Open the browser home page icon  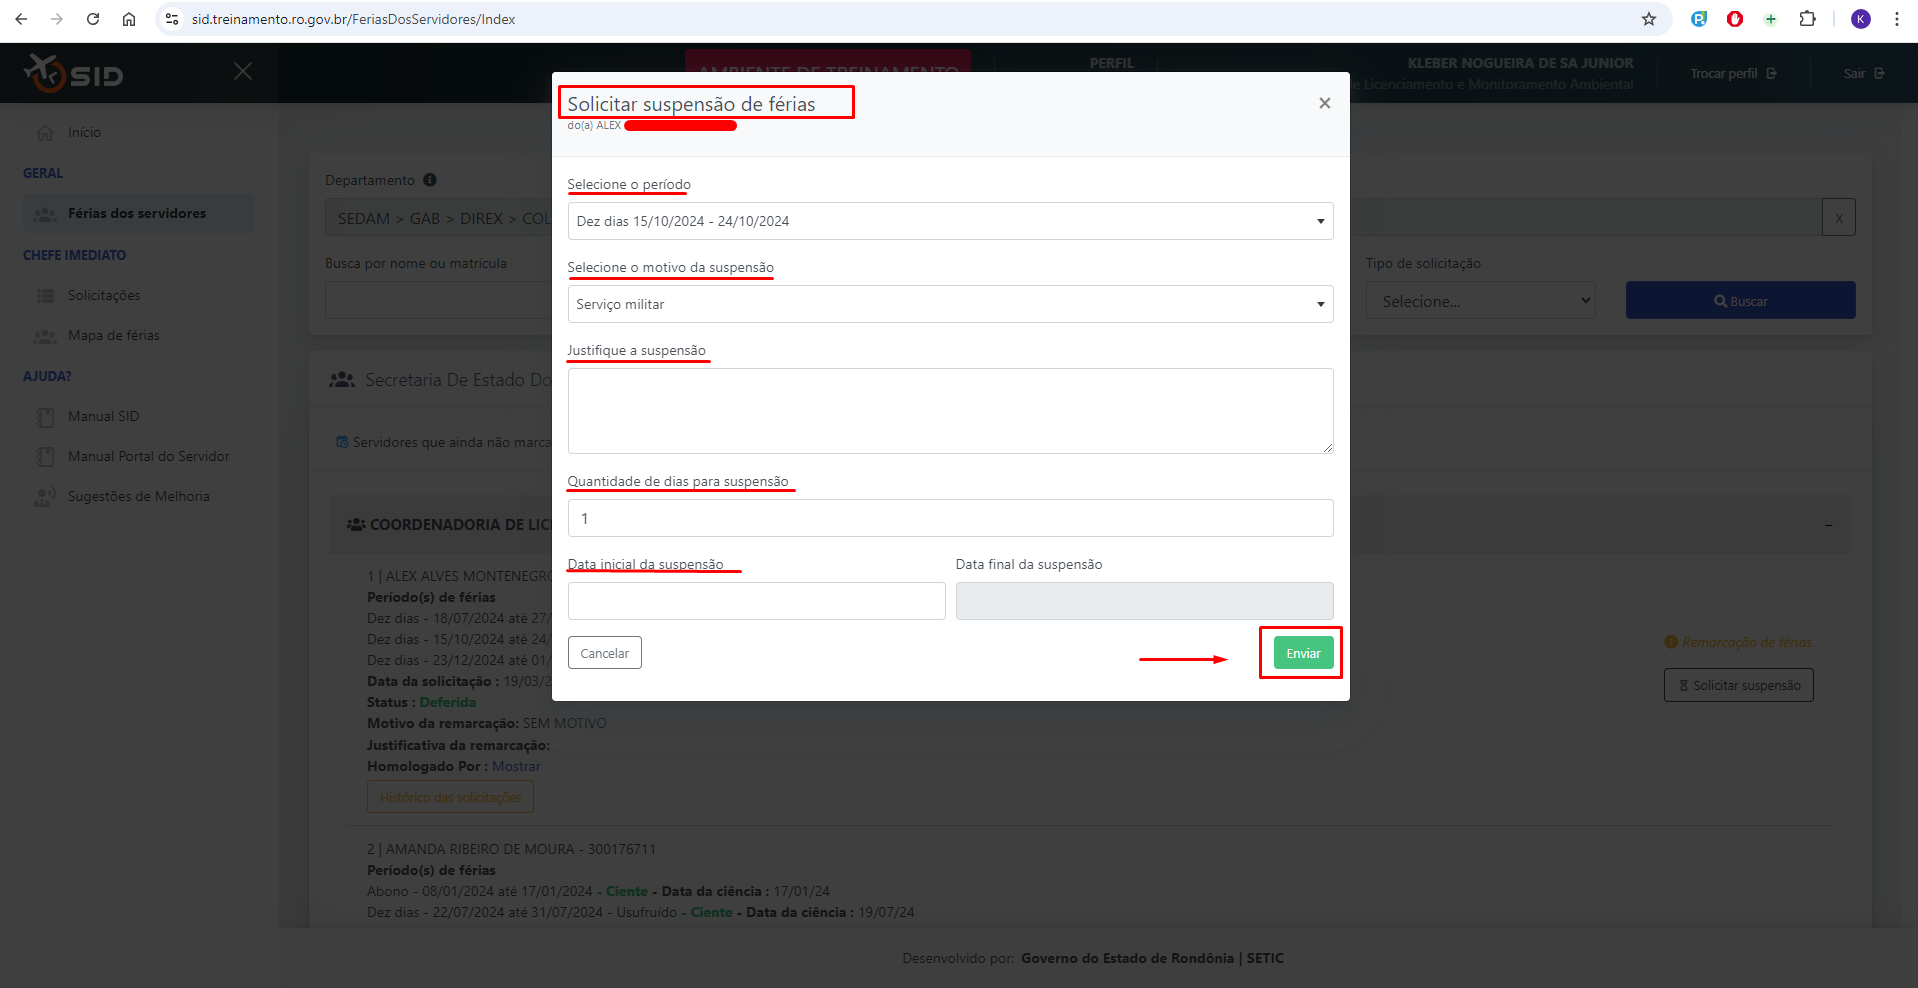[129, 19]
